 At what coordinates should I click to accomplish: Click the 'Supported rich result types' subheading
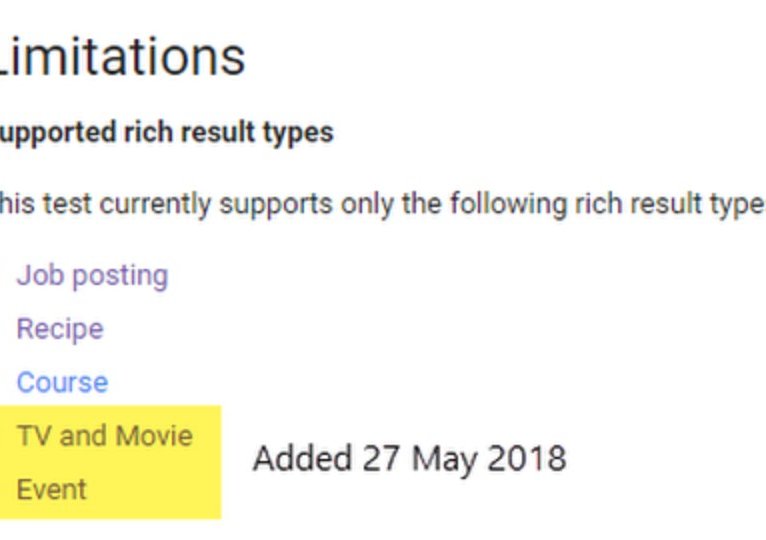click(166, 132)
